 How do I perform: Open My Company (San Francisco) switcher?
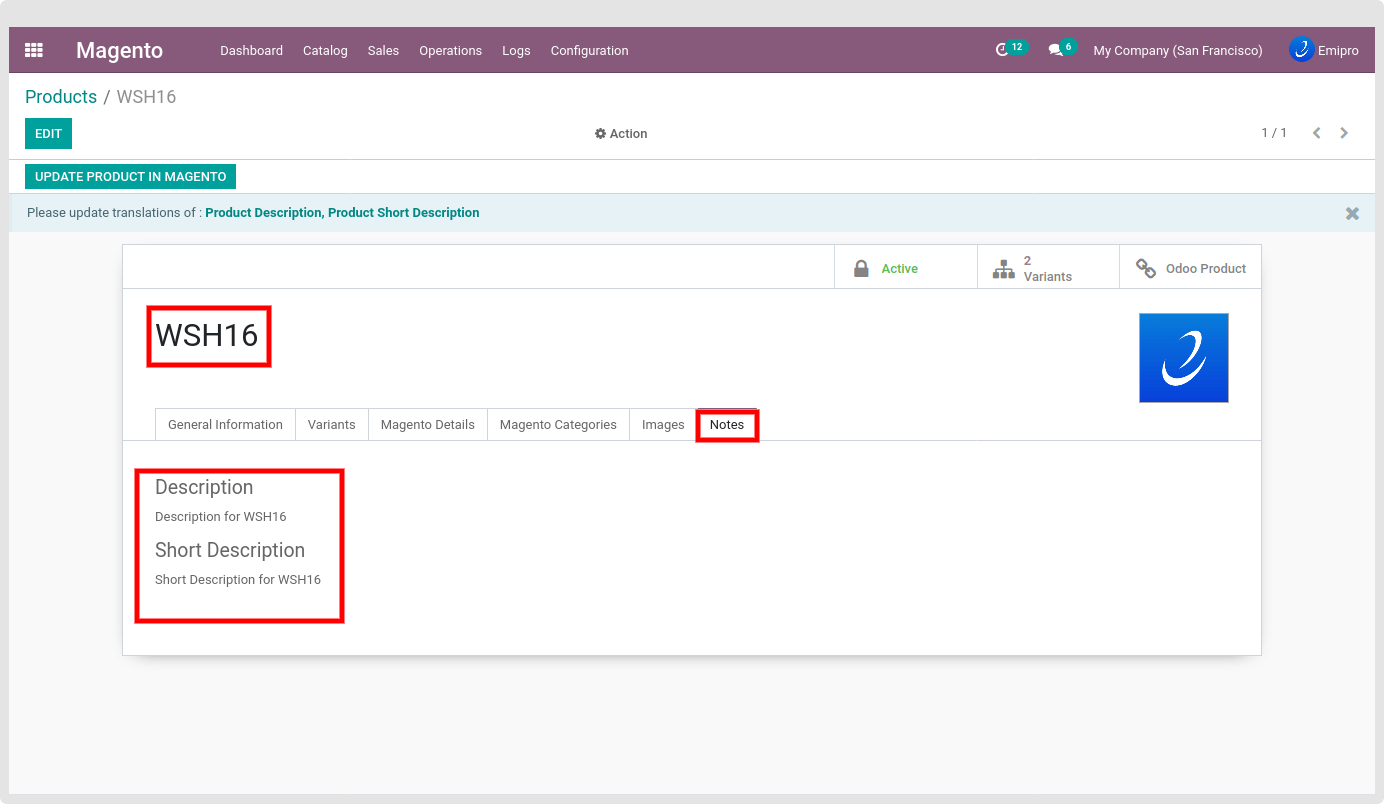click(x=1178, y=50)
